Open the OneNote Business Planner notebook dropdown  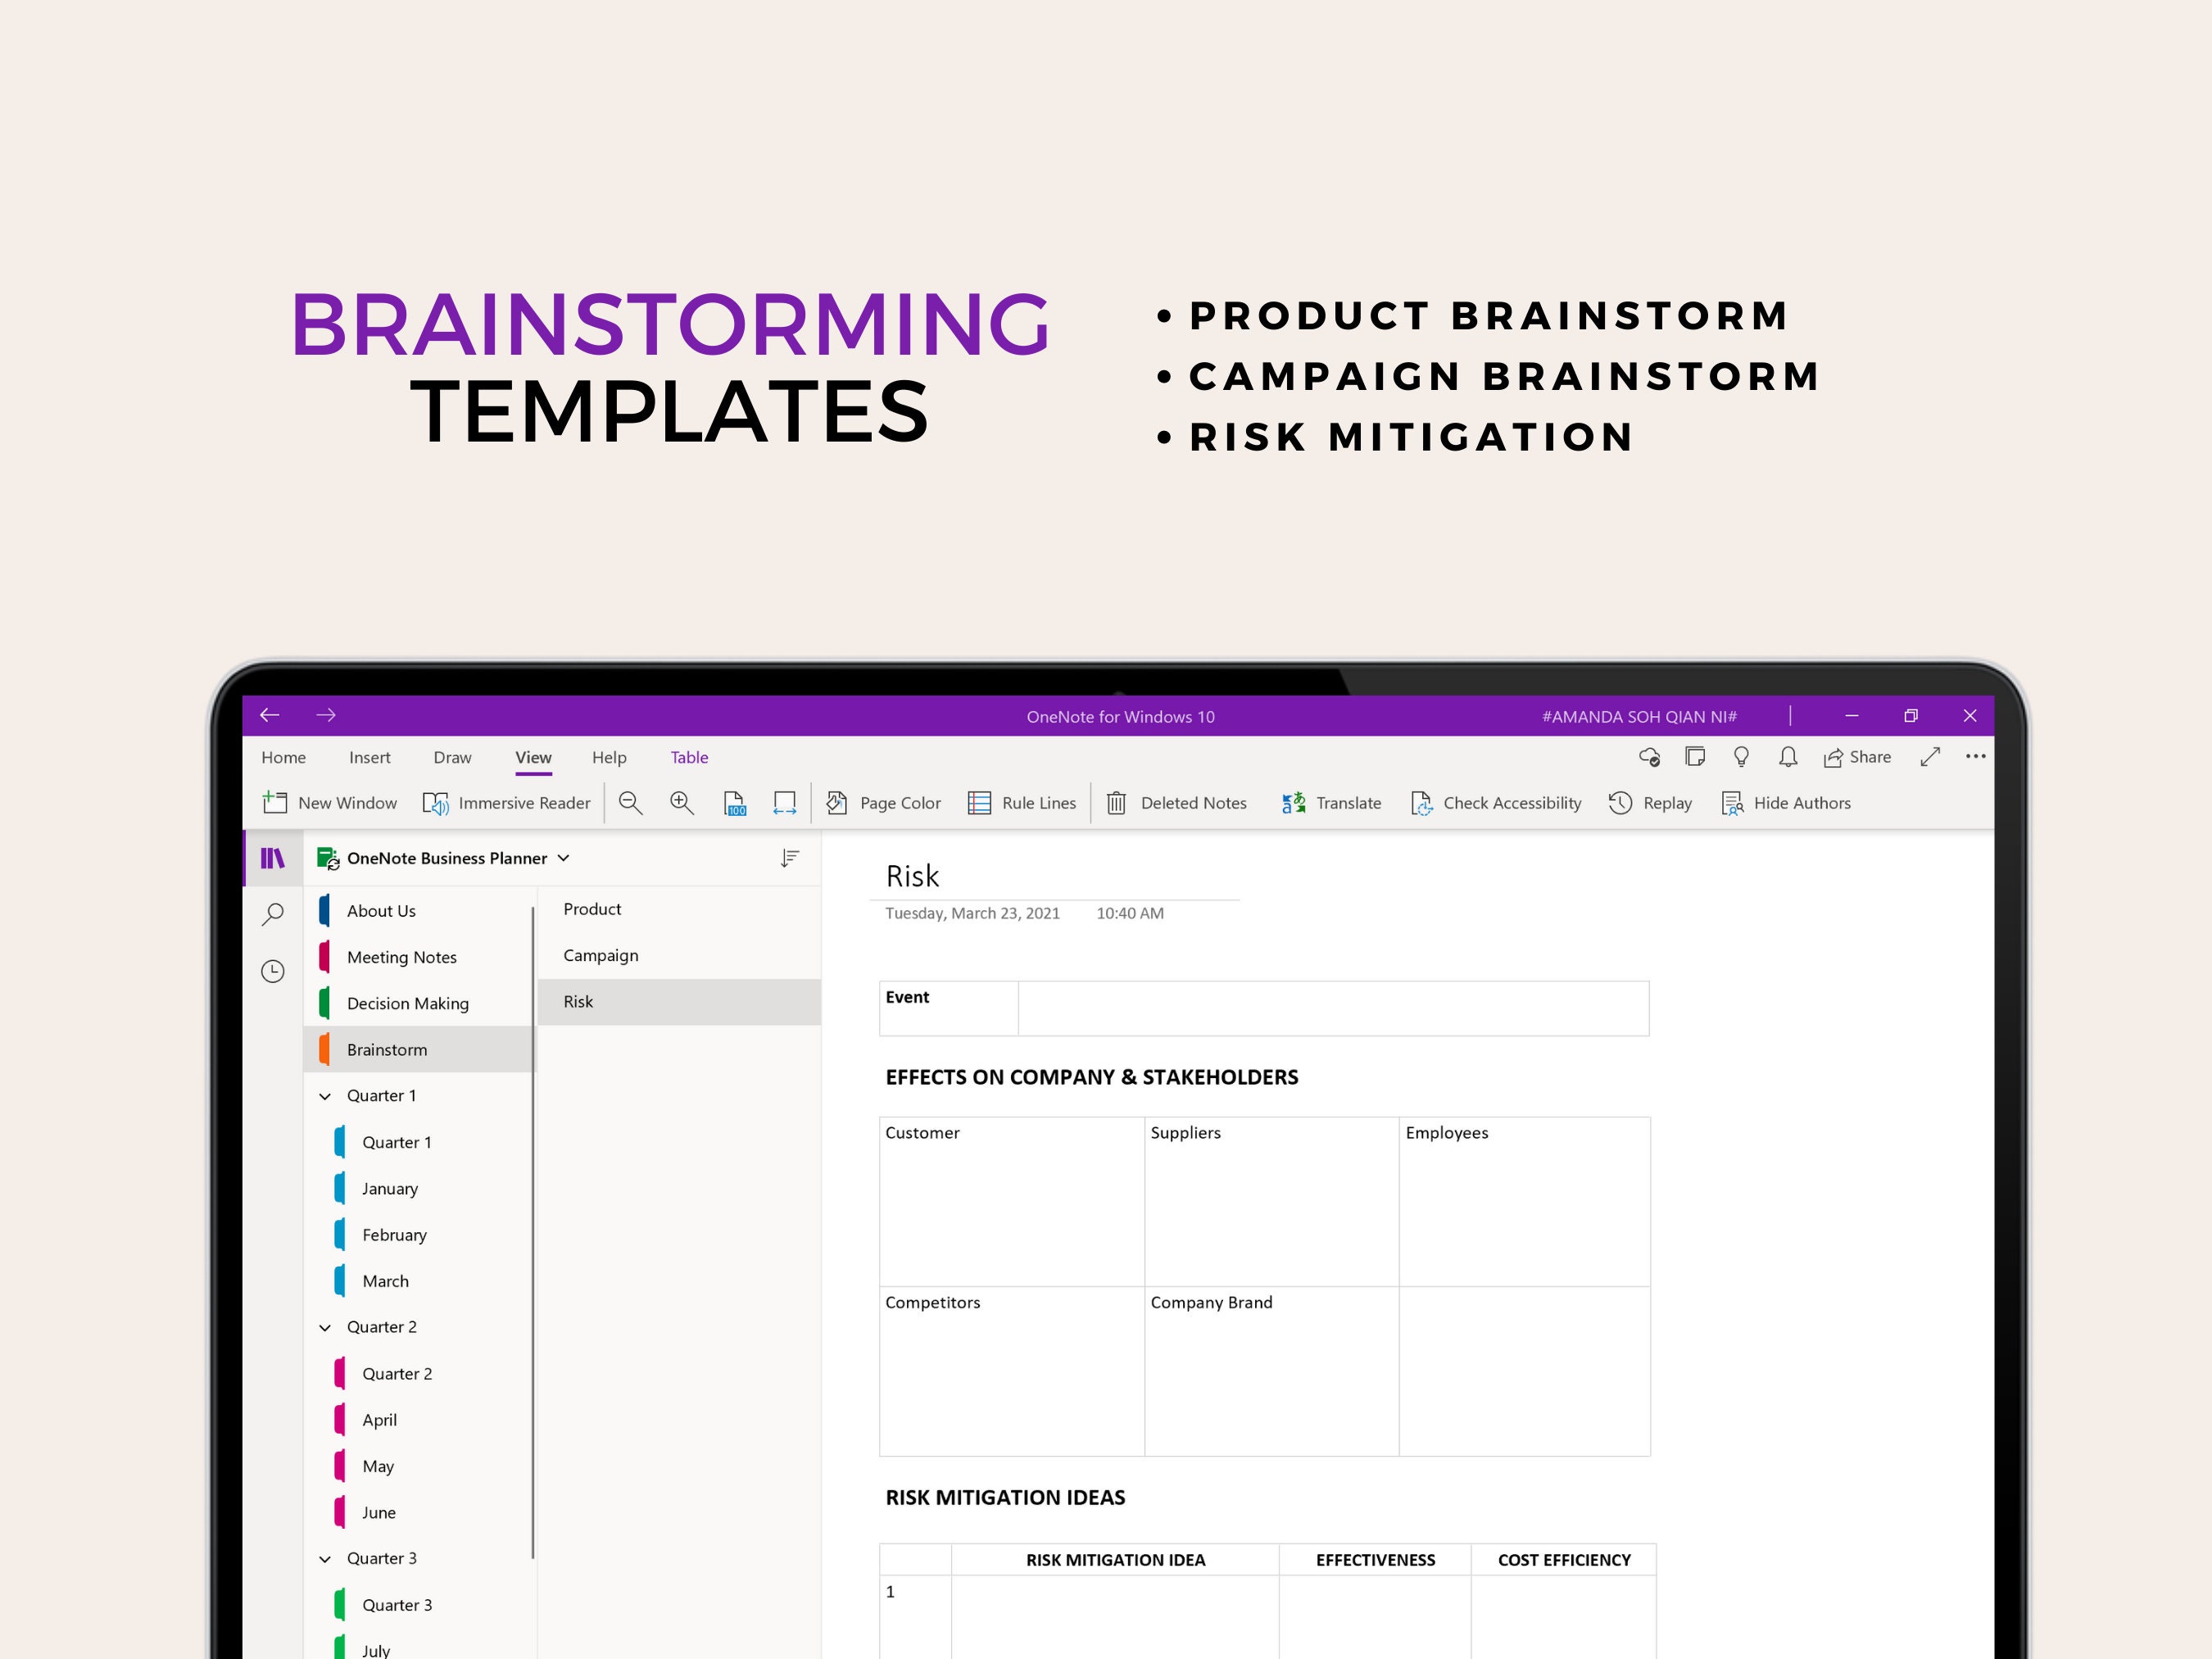[x=563, y=858]
